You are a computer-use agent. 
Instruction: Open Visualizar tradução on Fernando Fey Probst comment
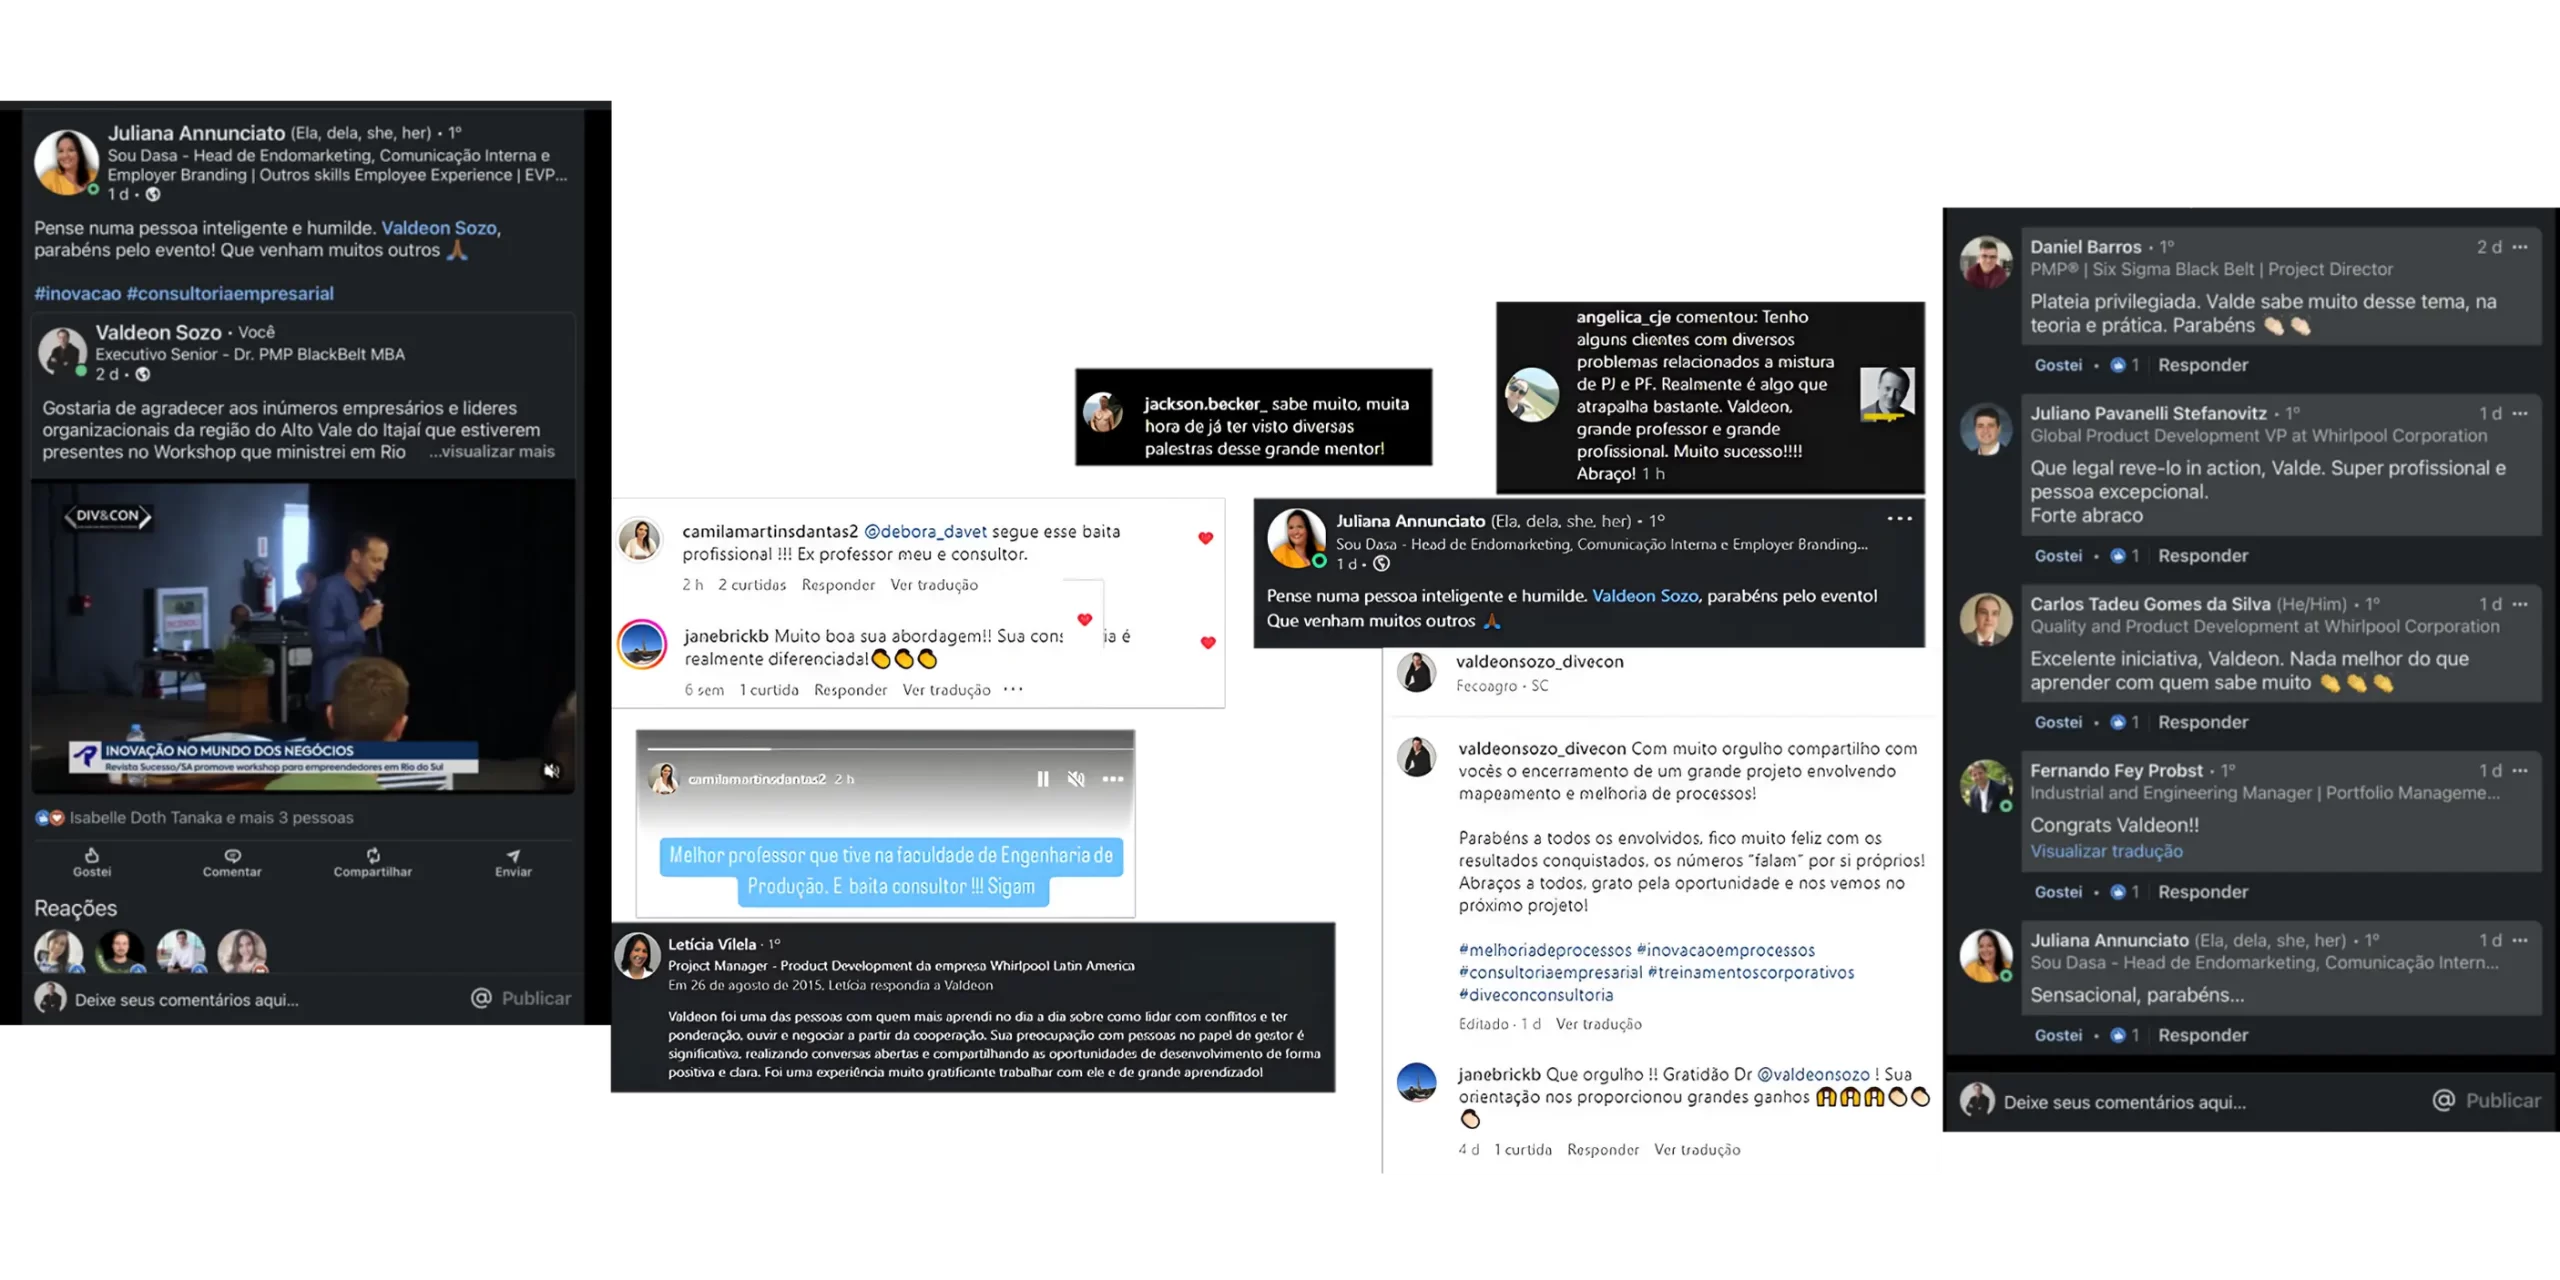pos(2106,851)
